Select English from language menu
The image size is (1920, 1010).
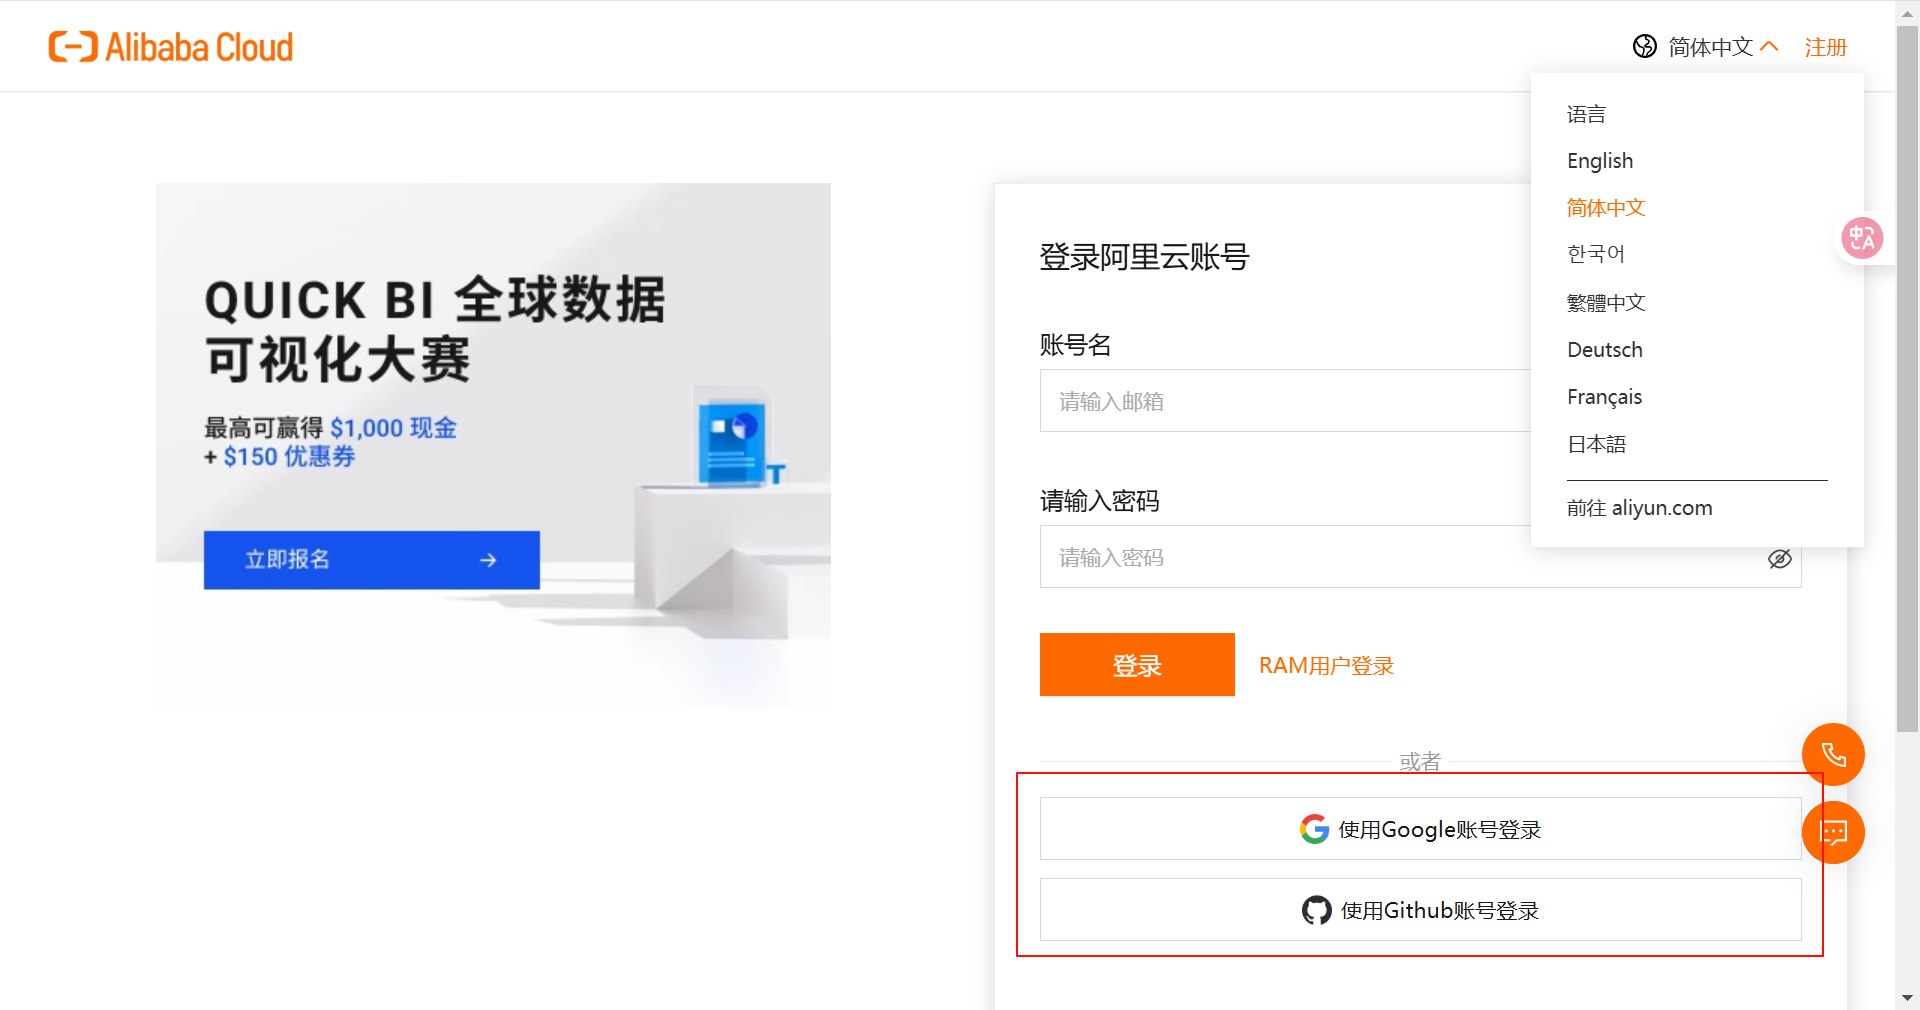(x=1599, y=161)
